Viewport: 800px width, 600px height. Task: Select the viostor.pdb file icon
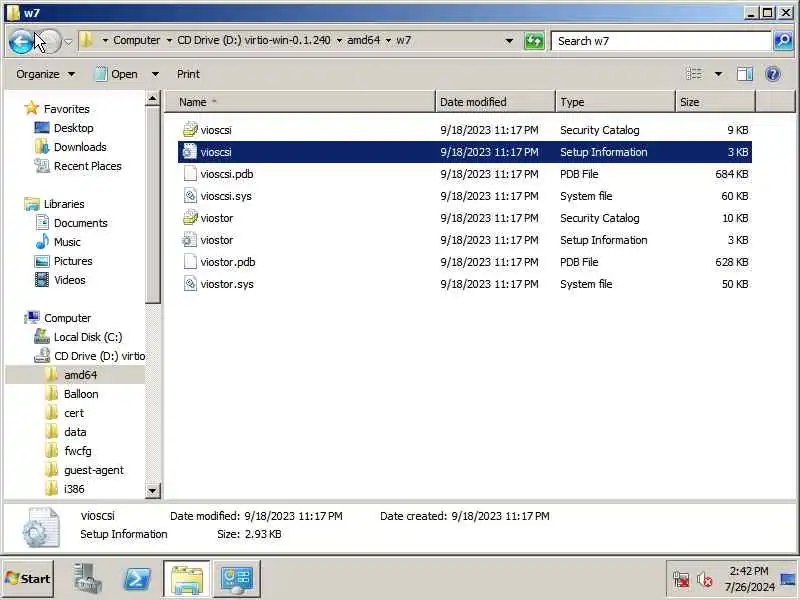click(x=190, y=261)
